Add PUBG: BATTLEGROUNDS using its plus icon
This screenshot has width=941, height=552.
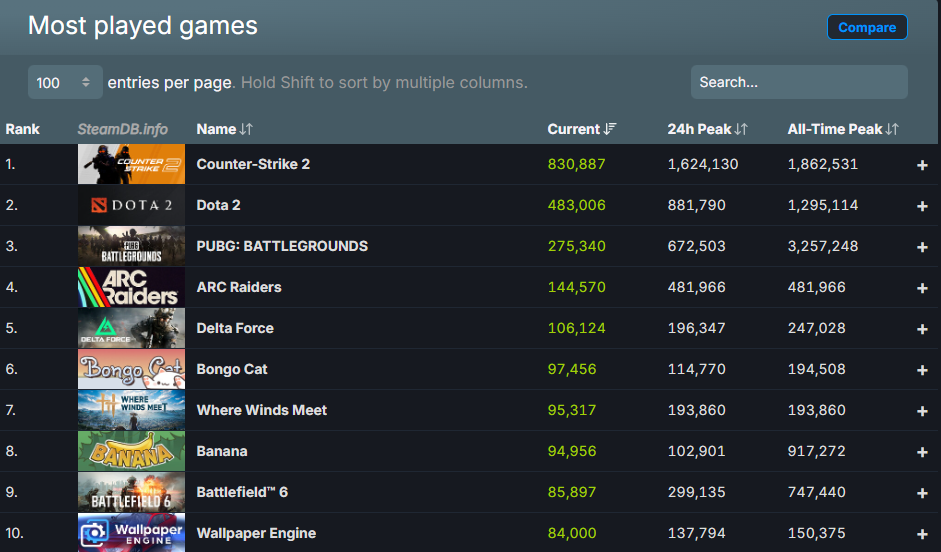pyautogui.click(x=922, y=247)
